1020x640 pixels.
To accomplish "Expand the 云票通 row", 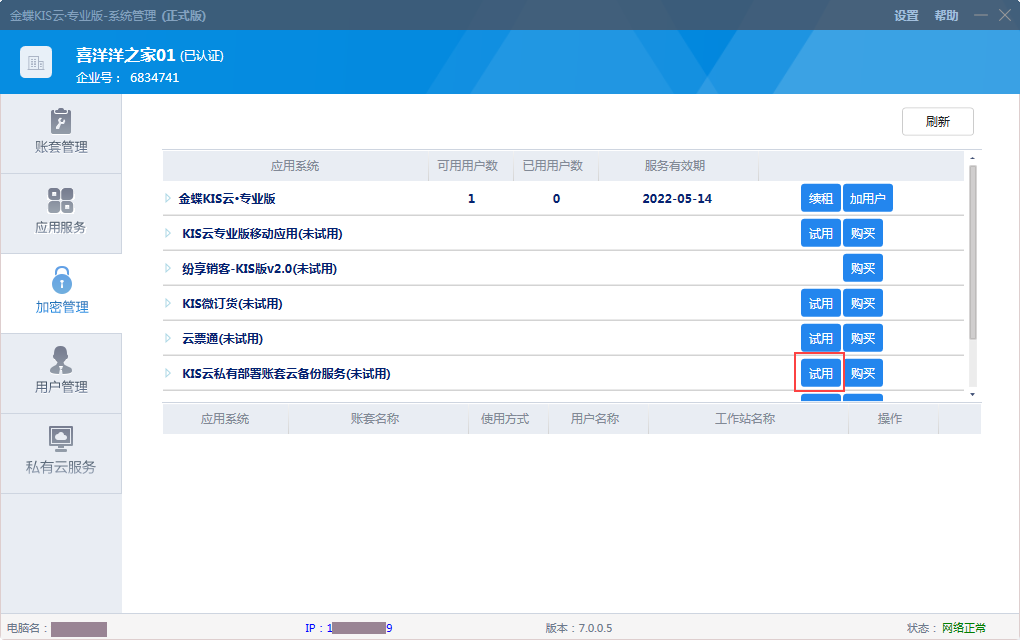I will click(x=168, y=338).
